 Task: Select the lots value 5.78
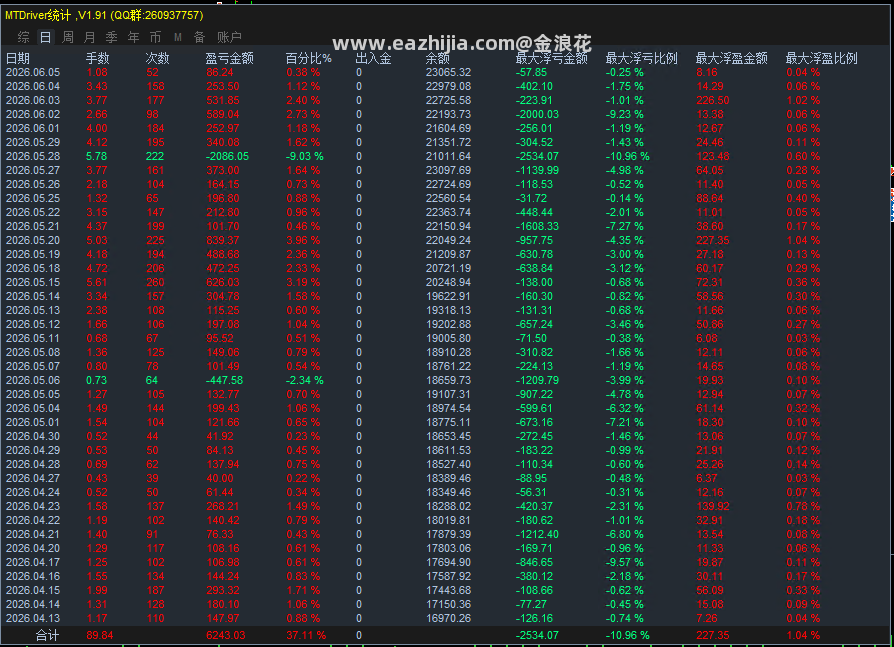(x=96, y=156)
